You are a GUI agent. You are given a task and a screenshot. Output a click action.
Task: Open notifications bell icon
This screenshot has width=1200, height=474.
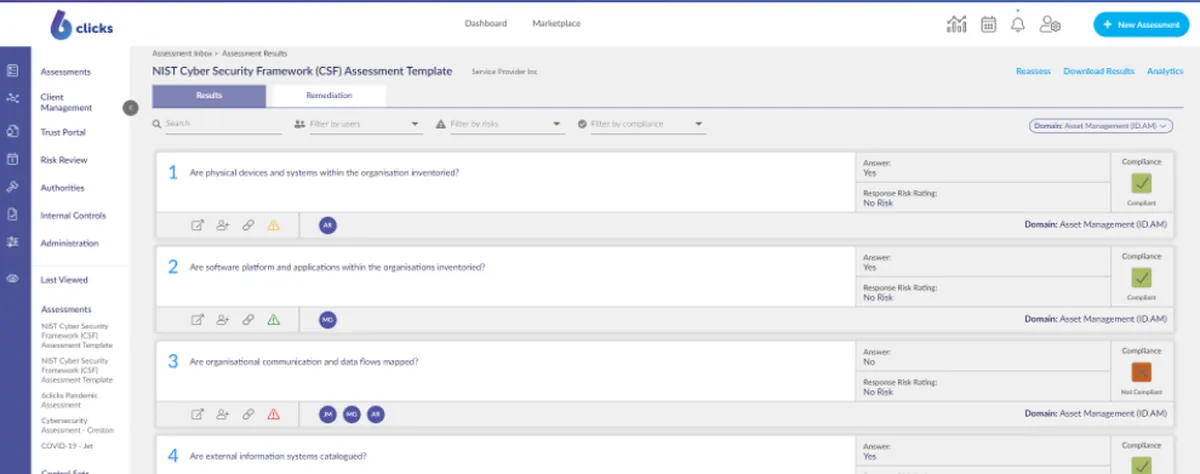pos(1018,24)
